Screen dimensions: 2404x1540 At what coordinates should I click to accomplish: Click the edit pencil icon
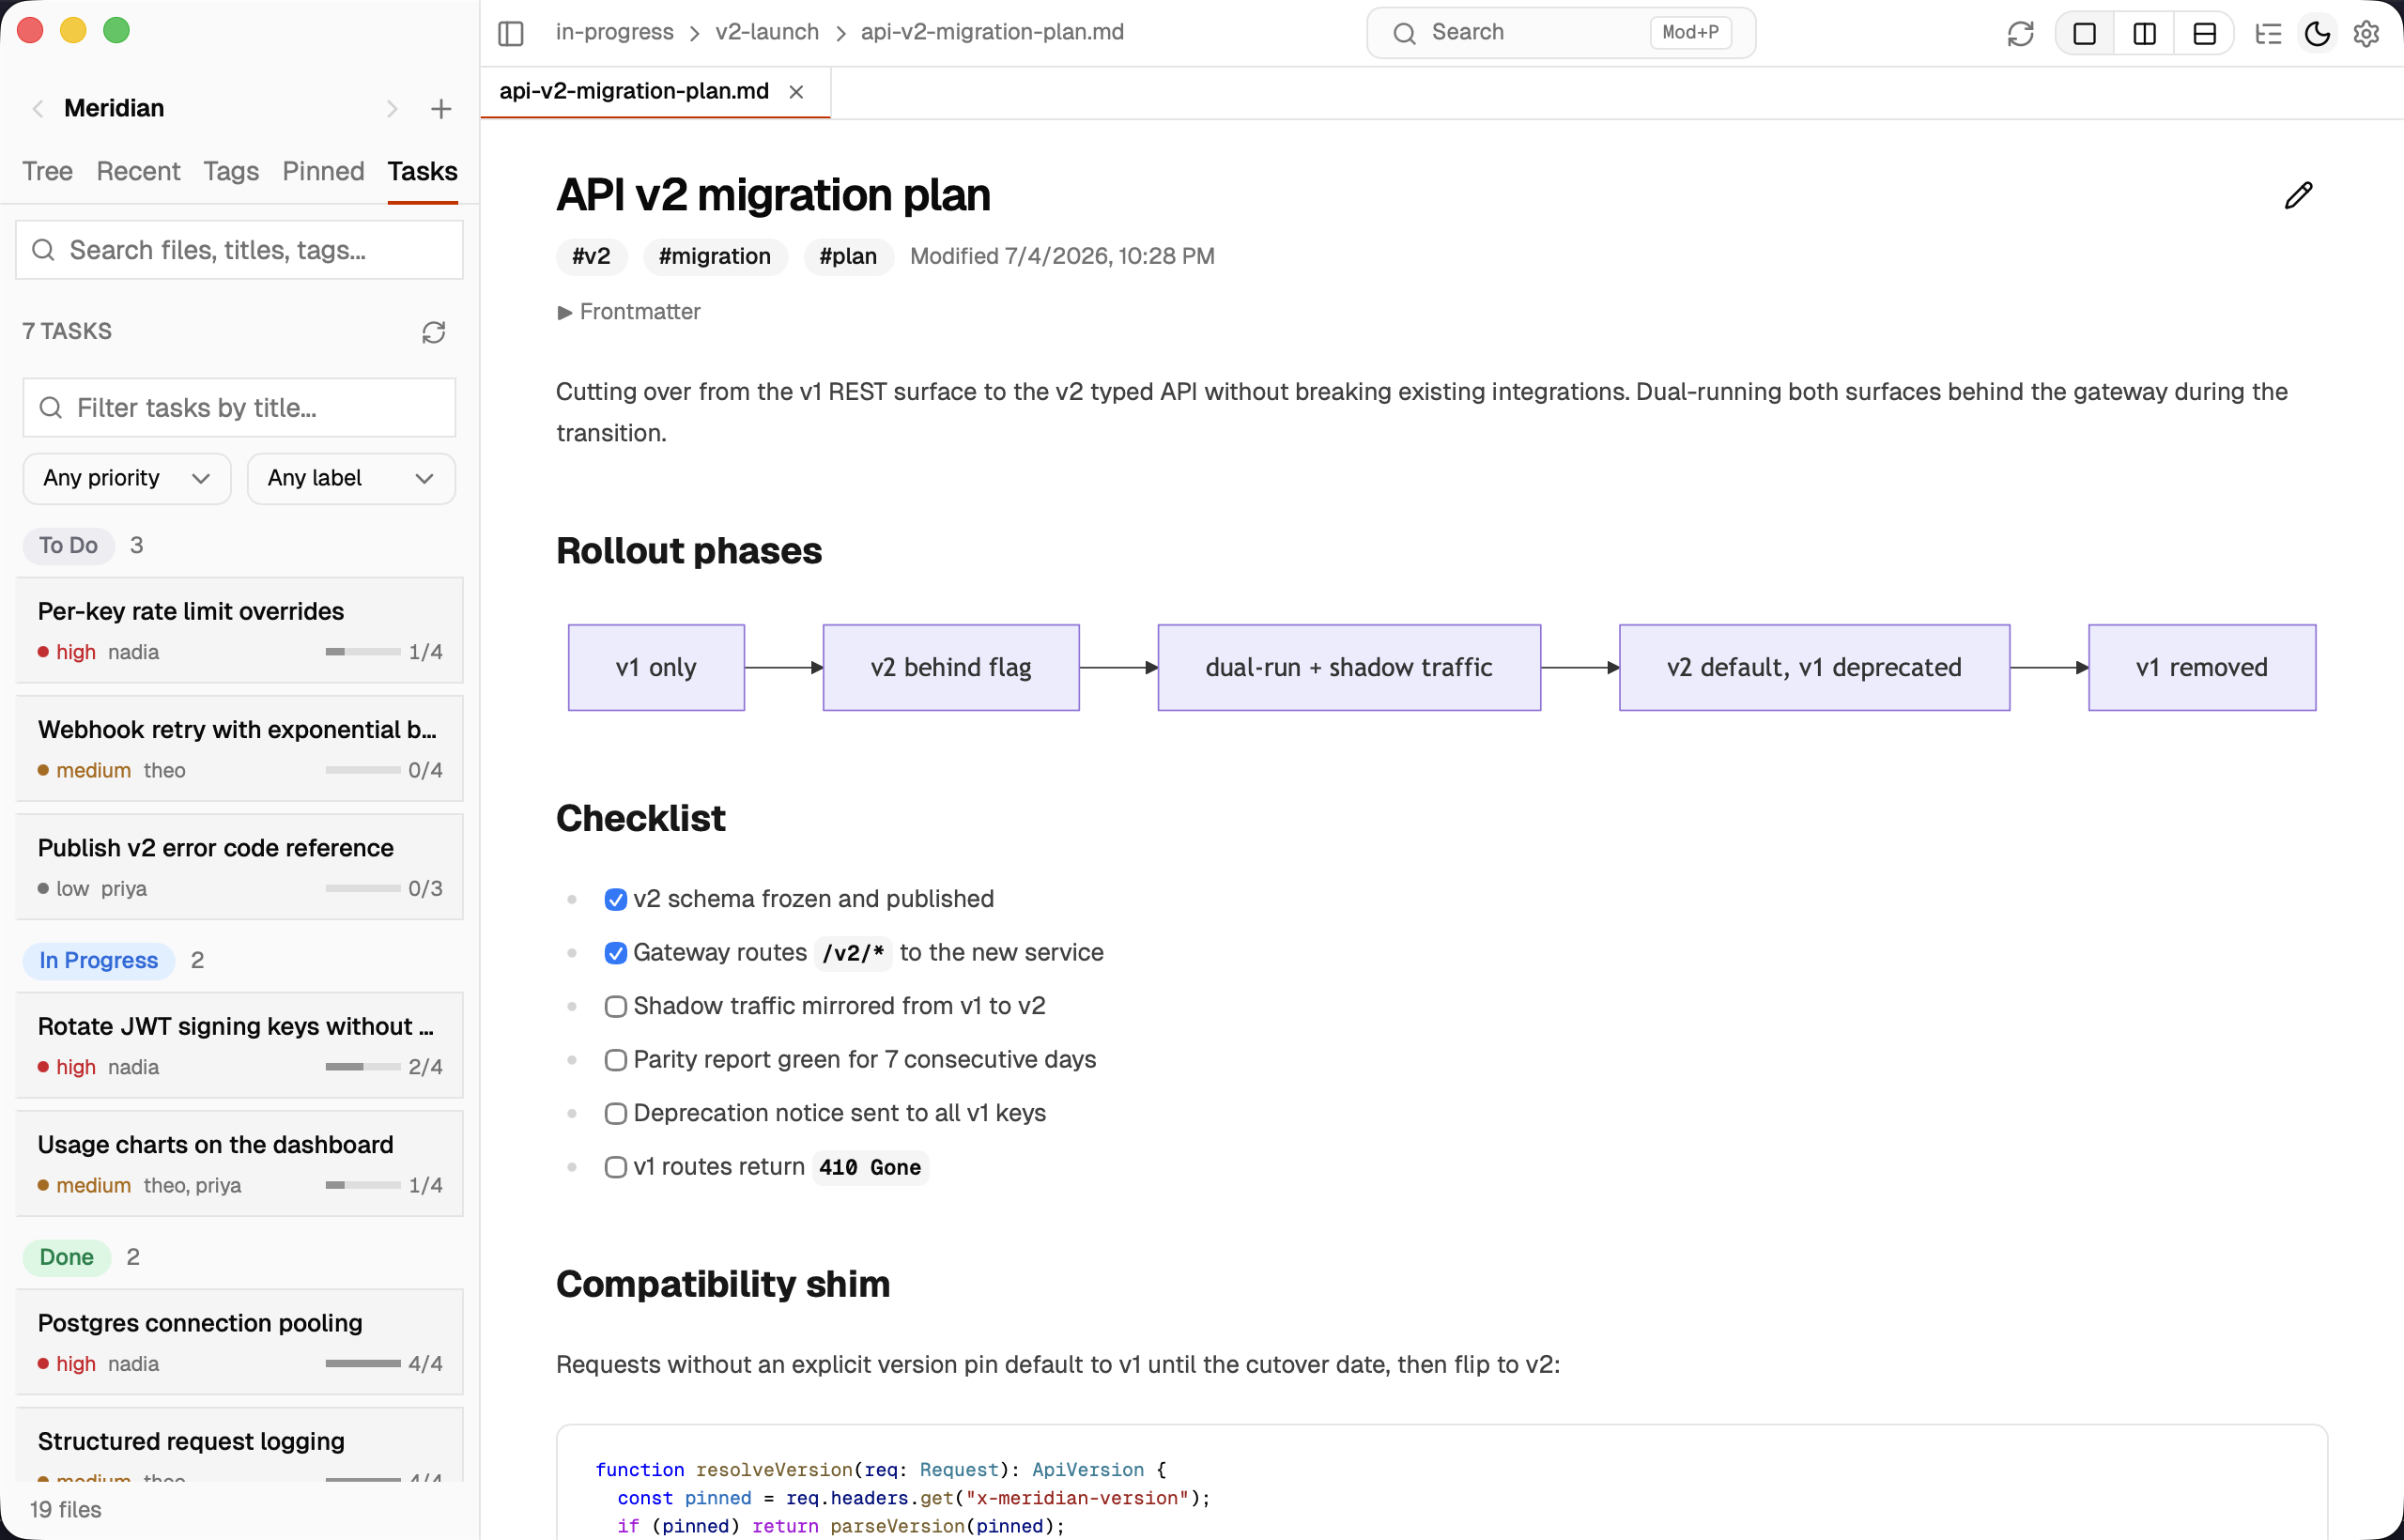tap(2299, 195)
